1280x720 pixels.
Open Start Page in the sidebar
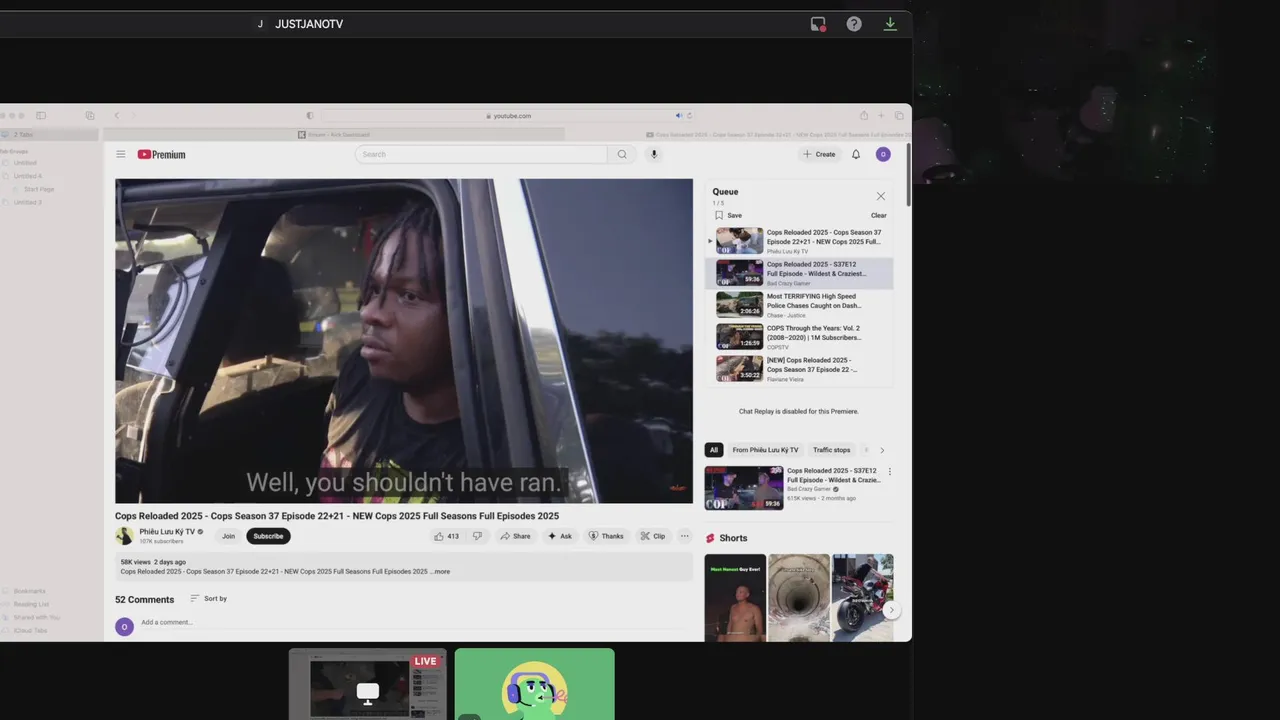click(39, 189)
